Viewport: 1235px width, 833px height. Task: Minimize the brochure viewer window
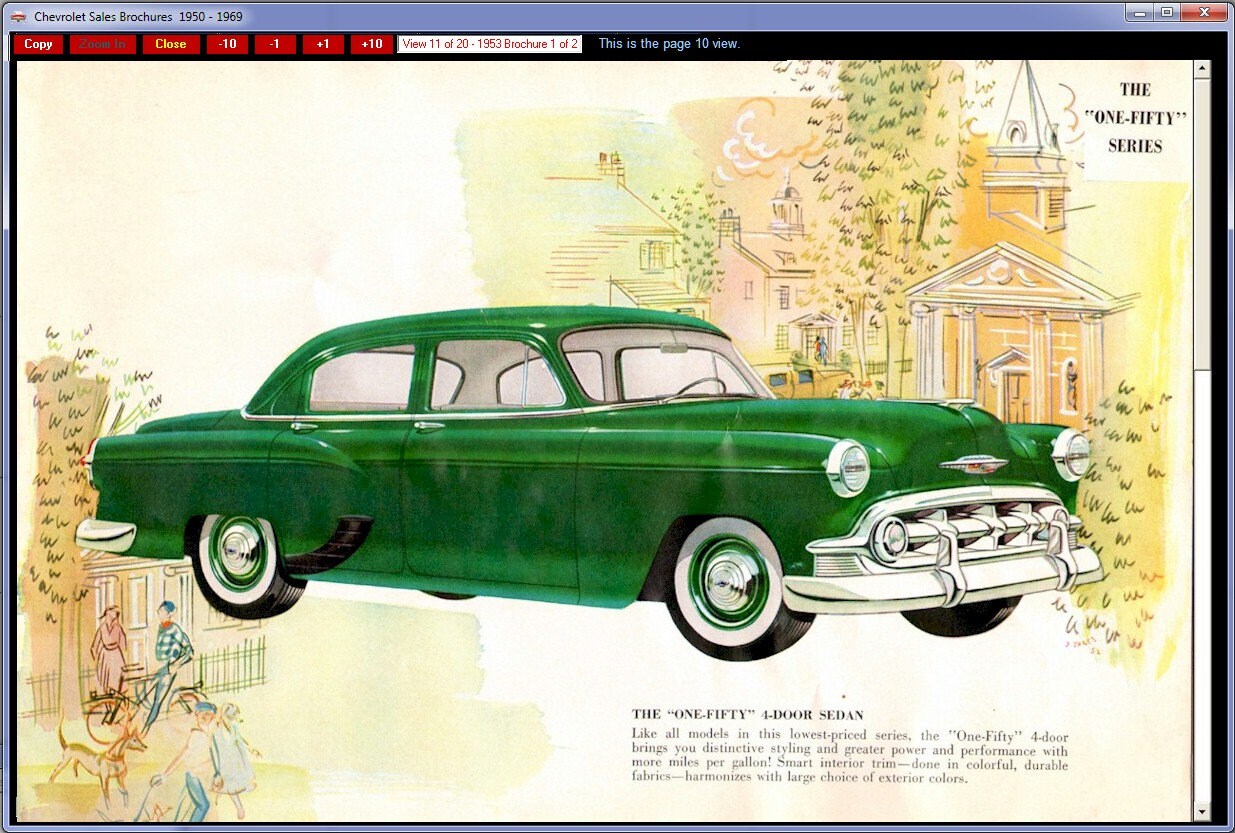(1138, 13)
